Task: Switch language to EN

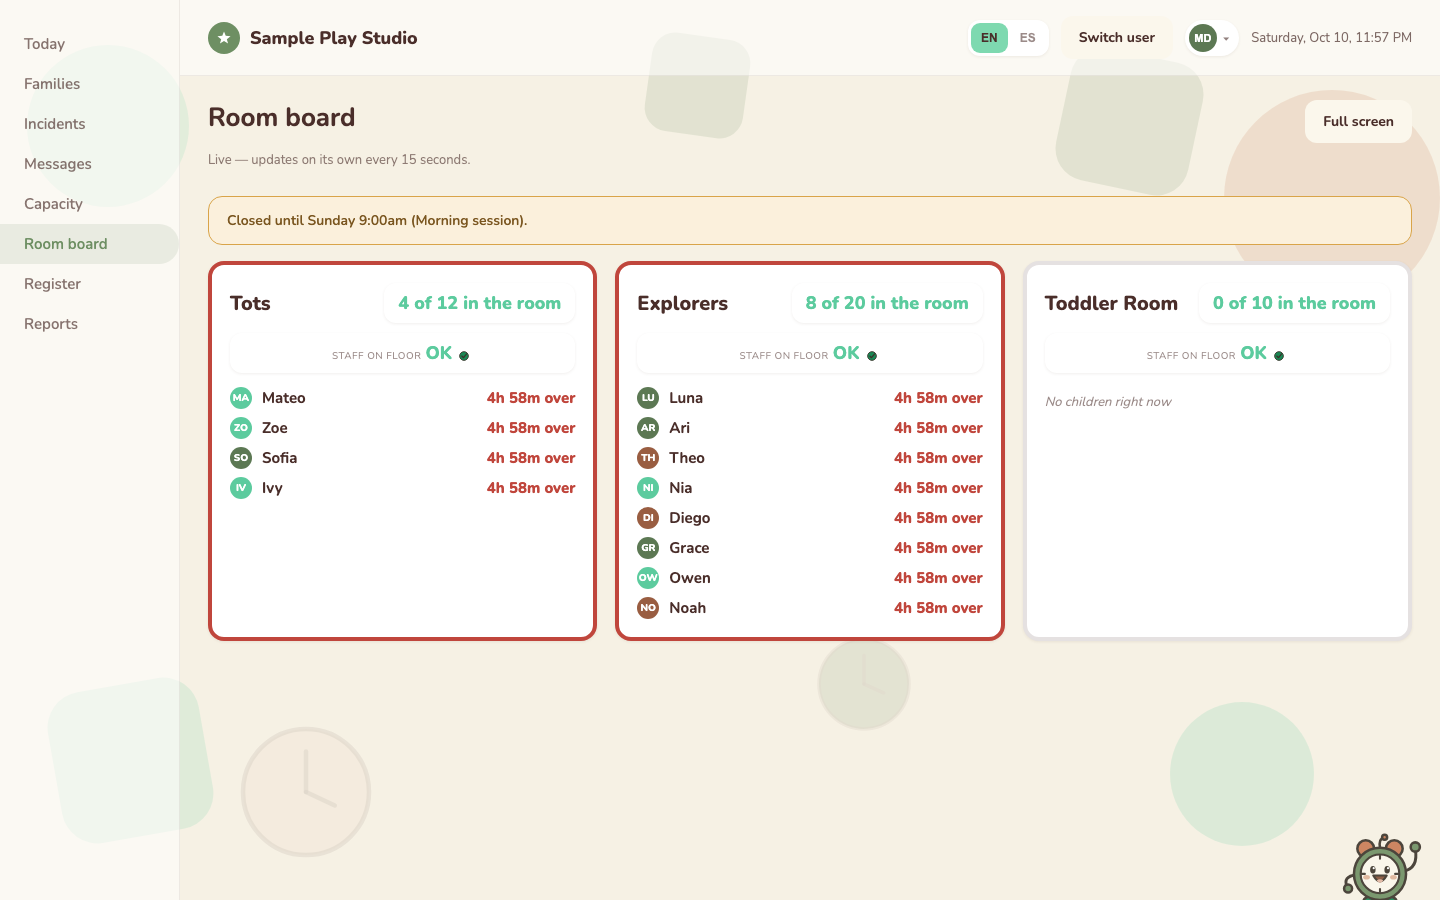Action: tap(989, 38)
